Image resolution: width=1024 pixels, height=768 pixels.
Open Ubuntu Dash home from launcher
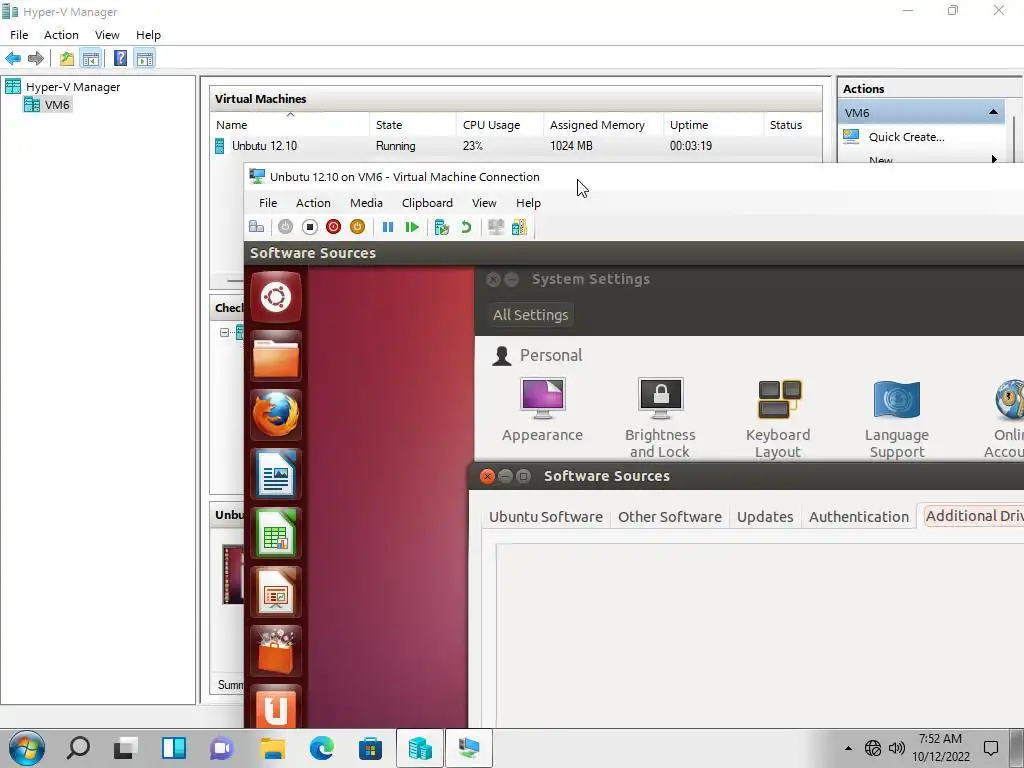pos(276,298)
